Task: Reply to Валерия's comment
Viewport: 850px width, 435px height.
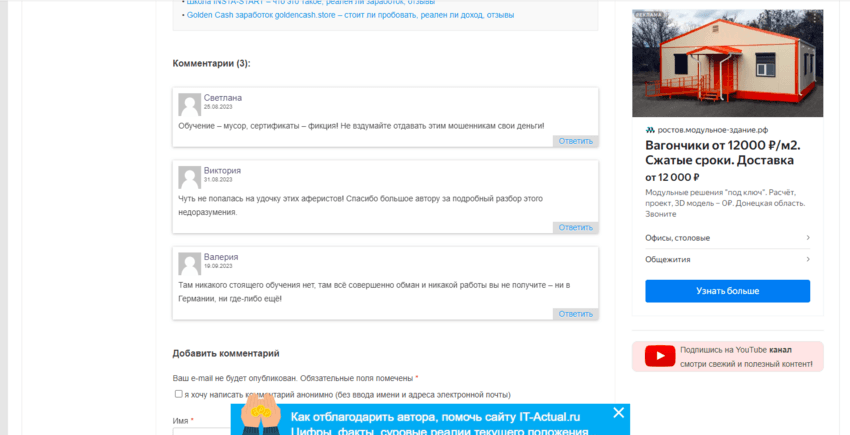Action: coord(575,314)
